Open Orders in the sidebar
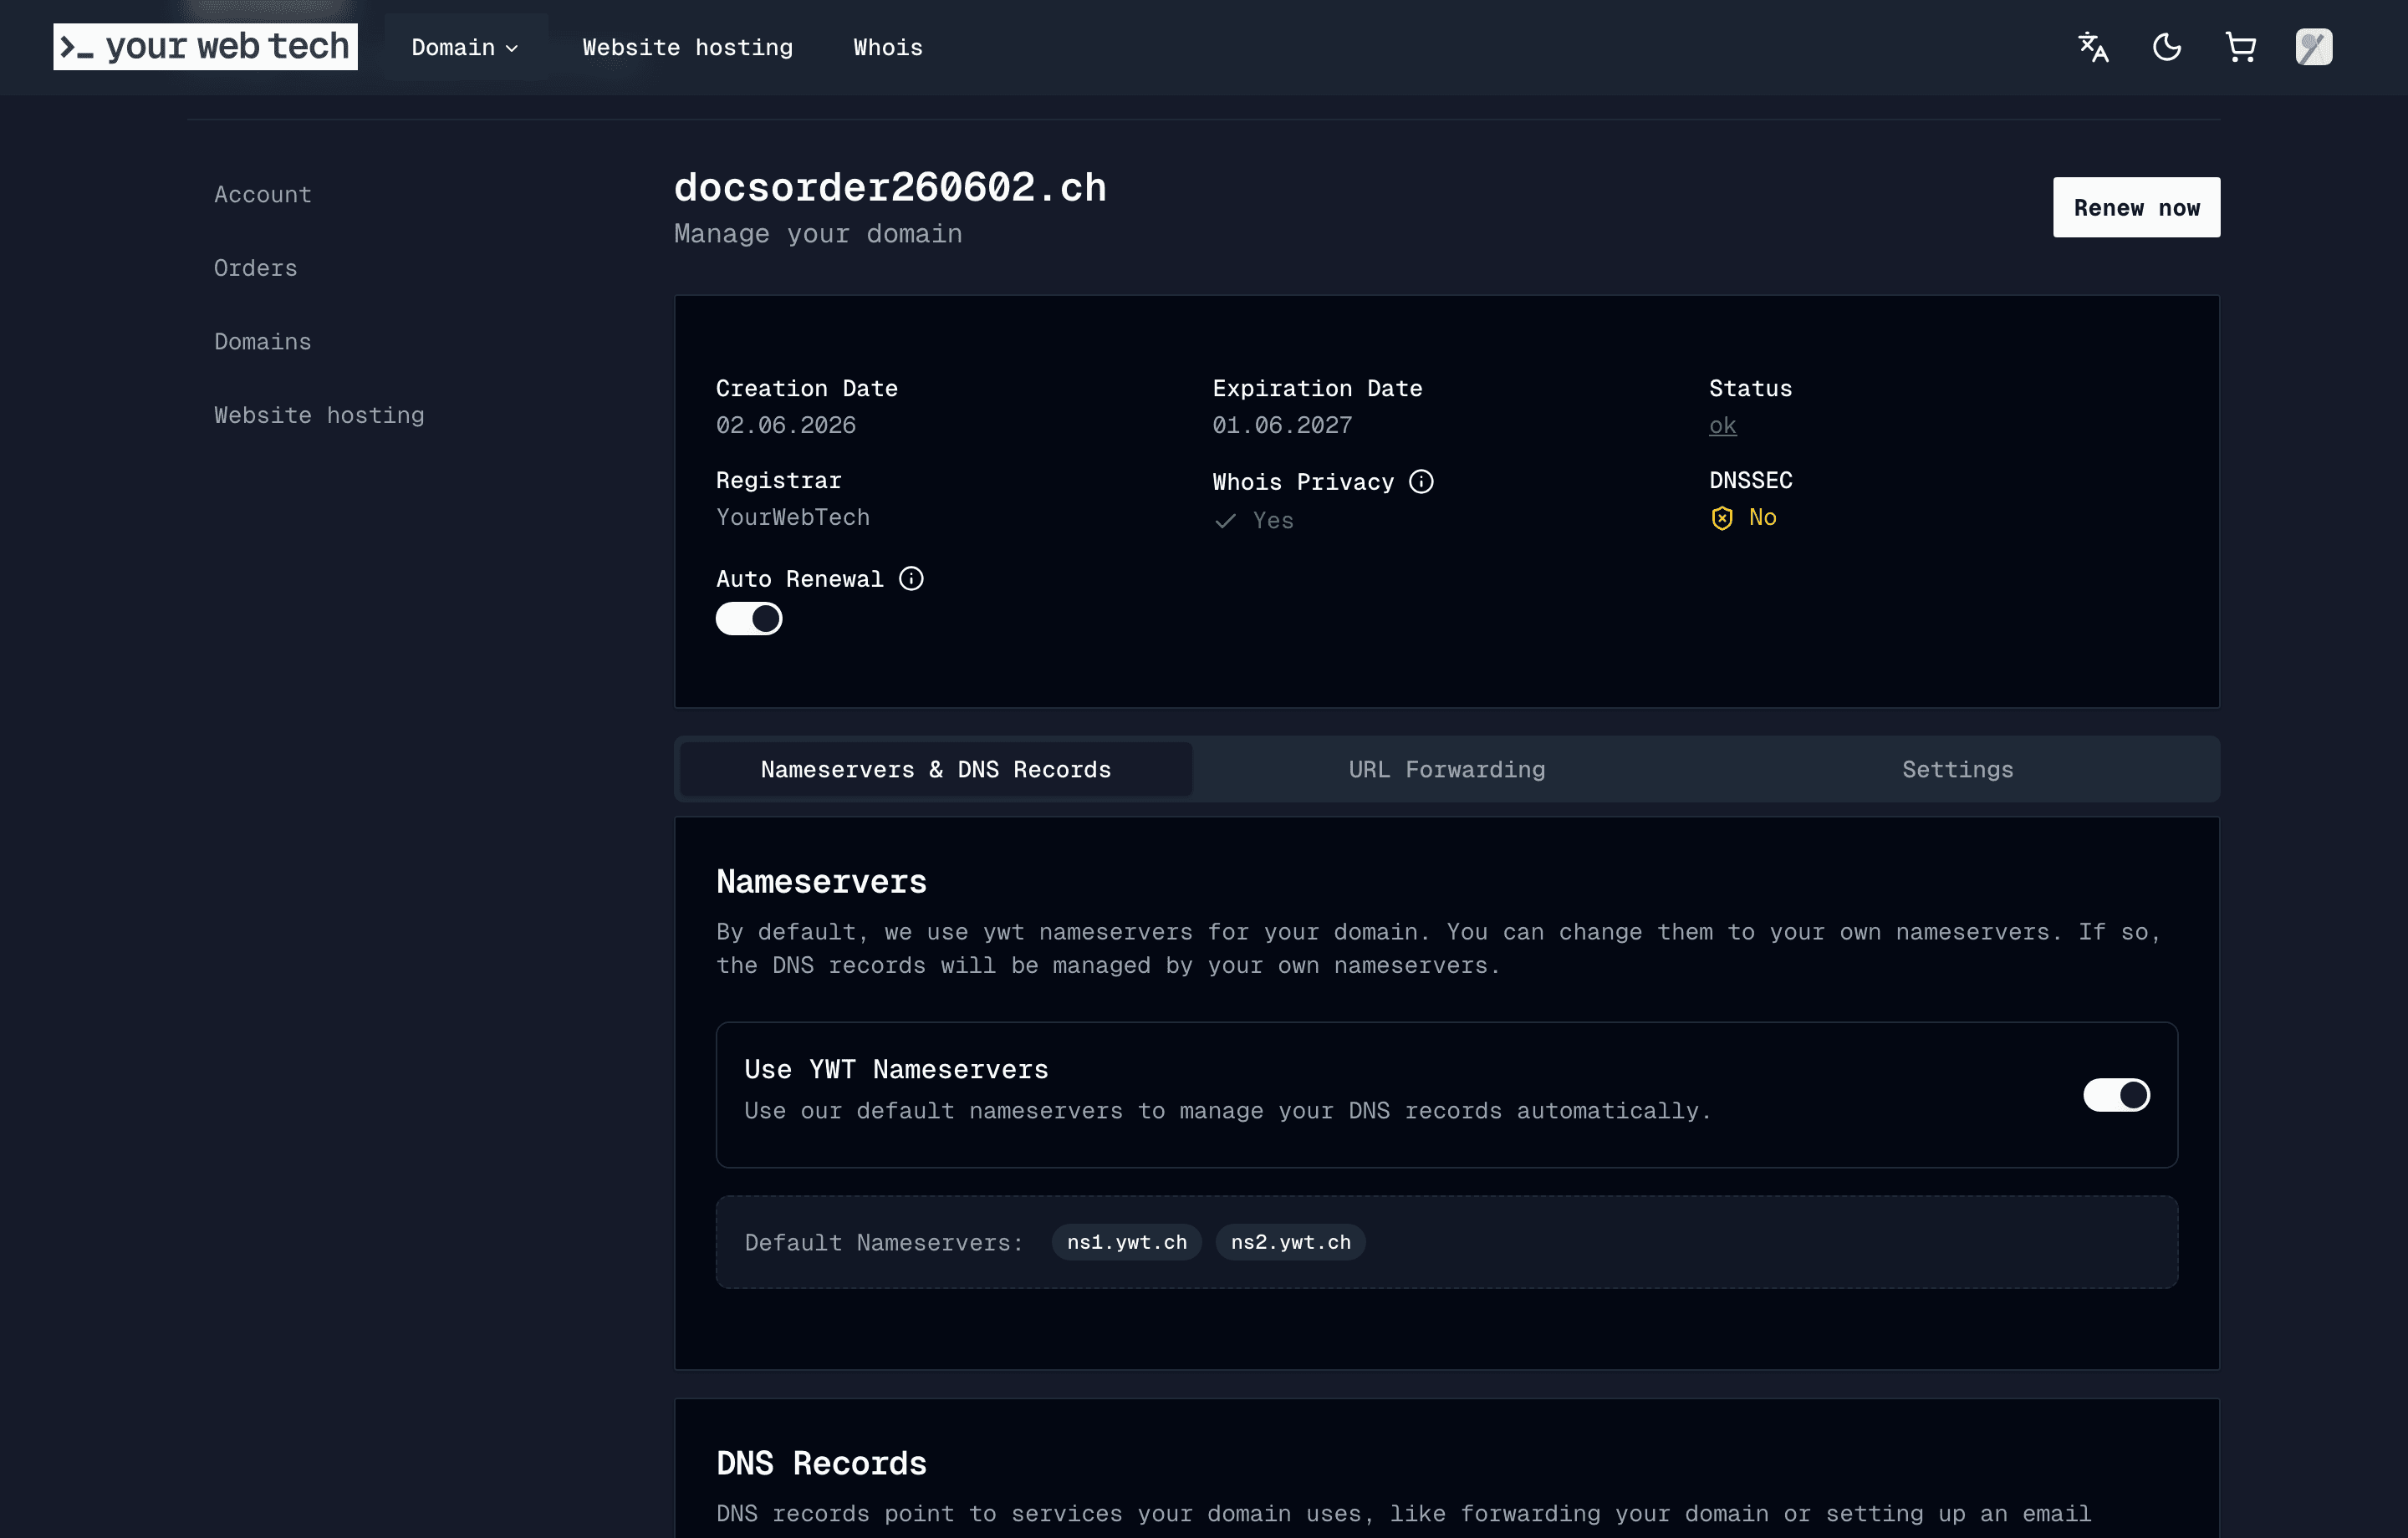 pyautogui.click(x=255, y=268)
